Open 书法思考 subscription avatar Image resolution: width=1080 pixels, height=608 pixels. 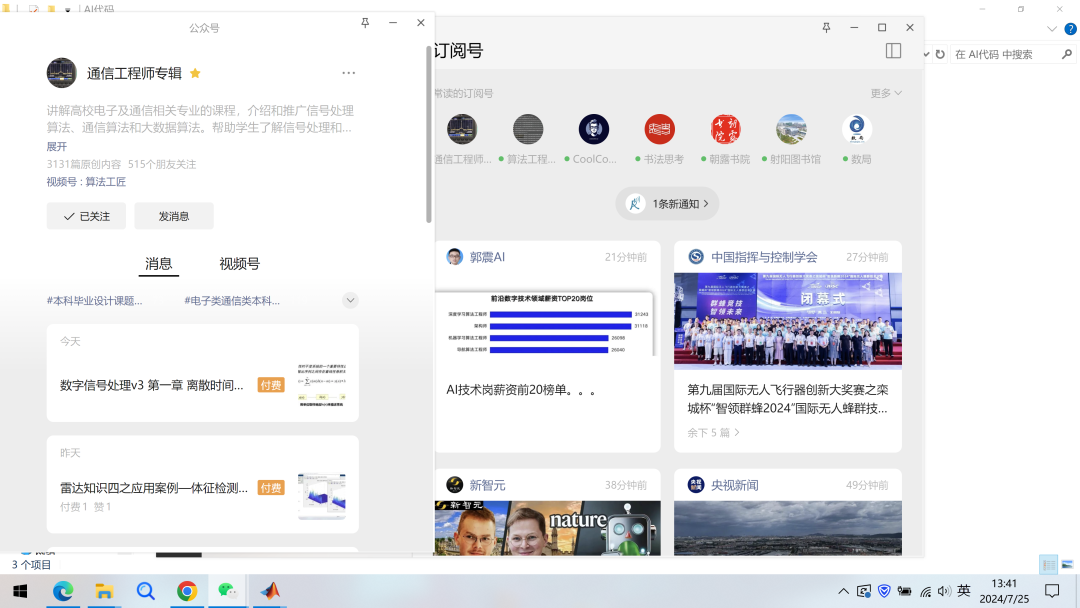(x=660, y=129)
